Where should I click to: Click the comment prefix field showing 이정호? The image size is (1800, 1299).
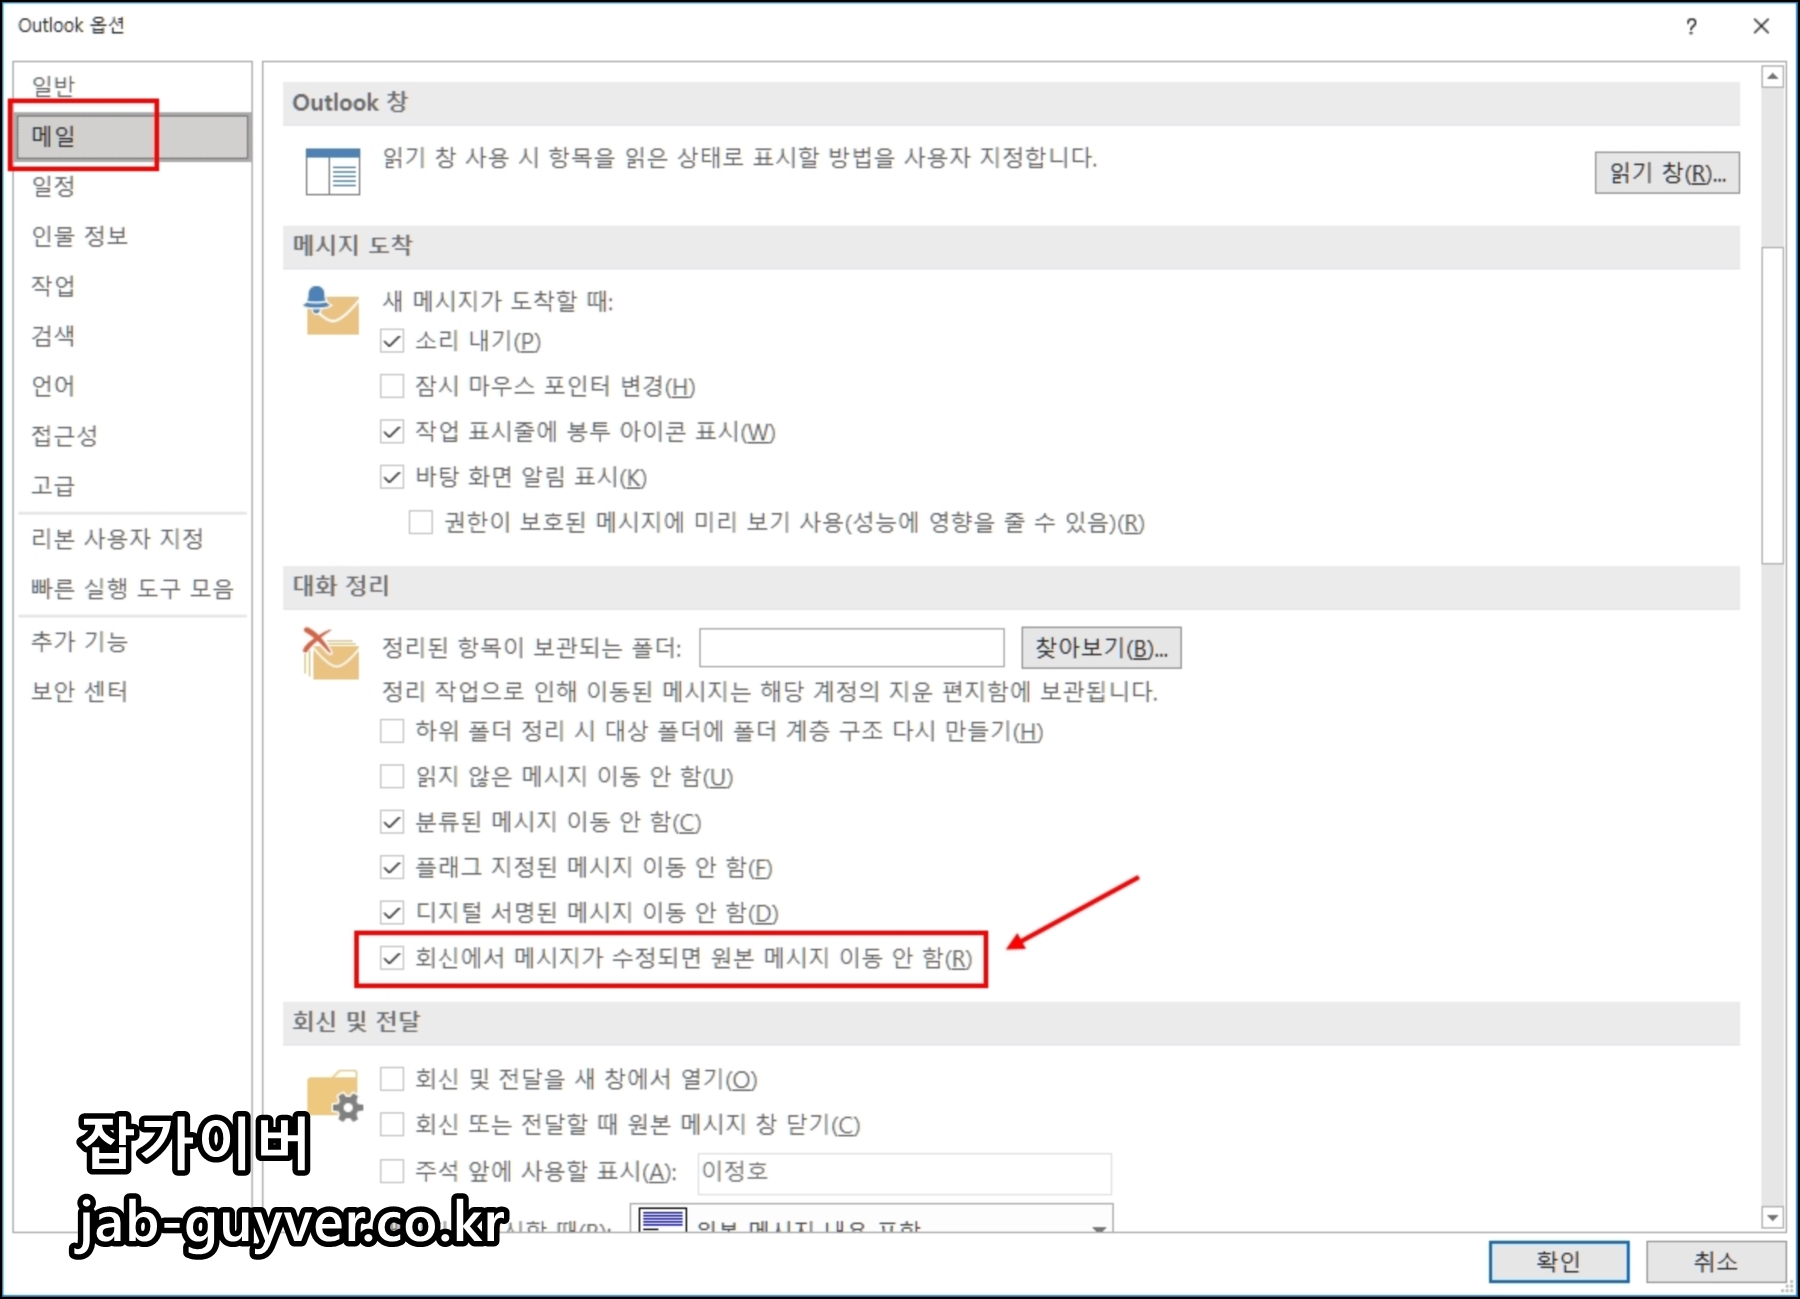904,1172
